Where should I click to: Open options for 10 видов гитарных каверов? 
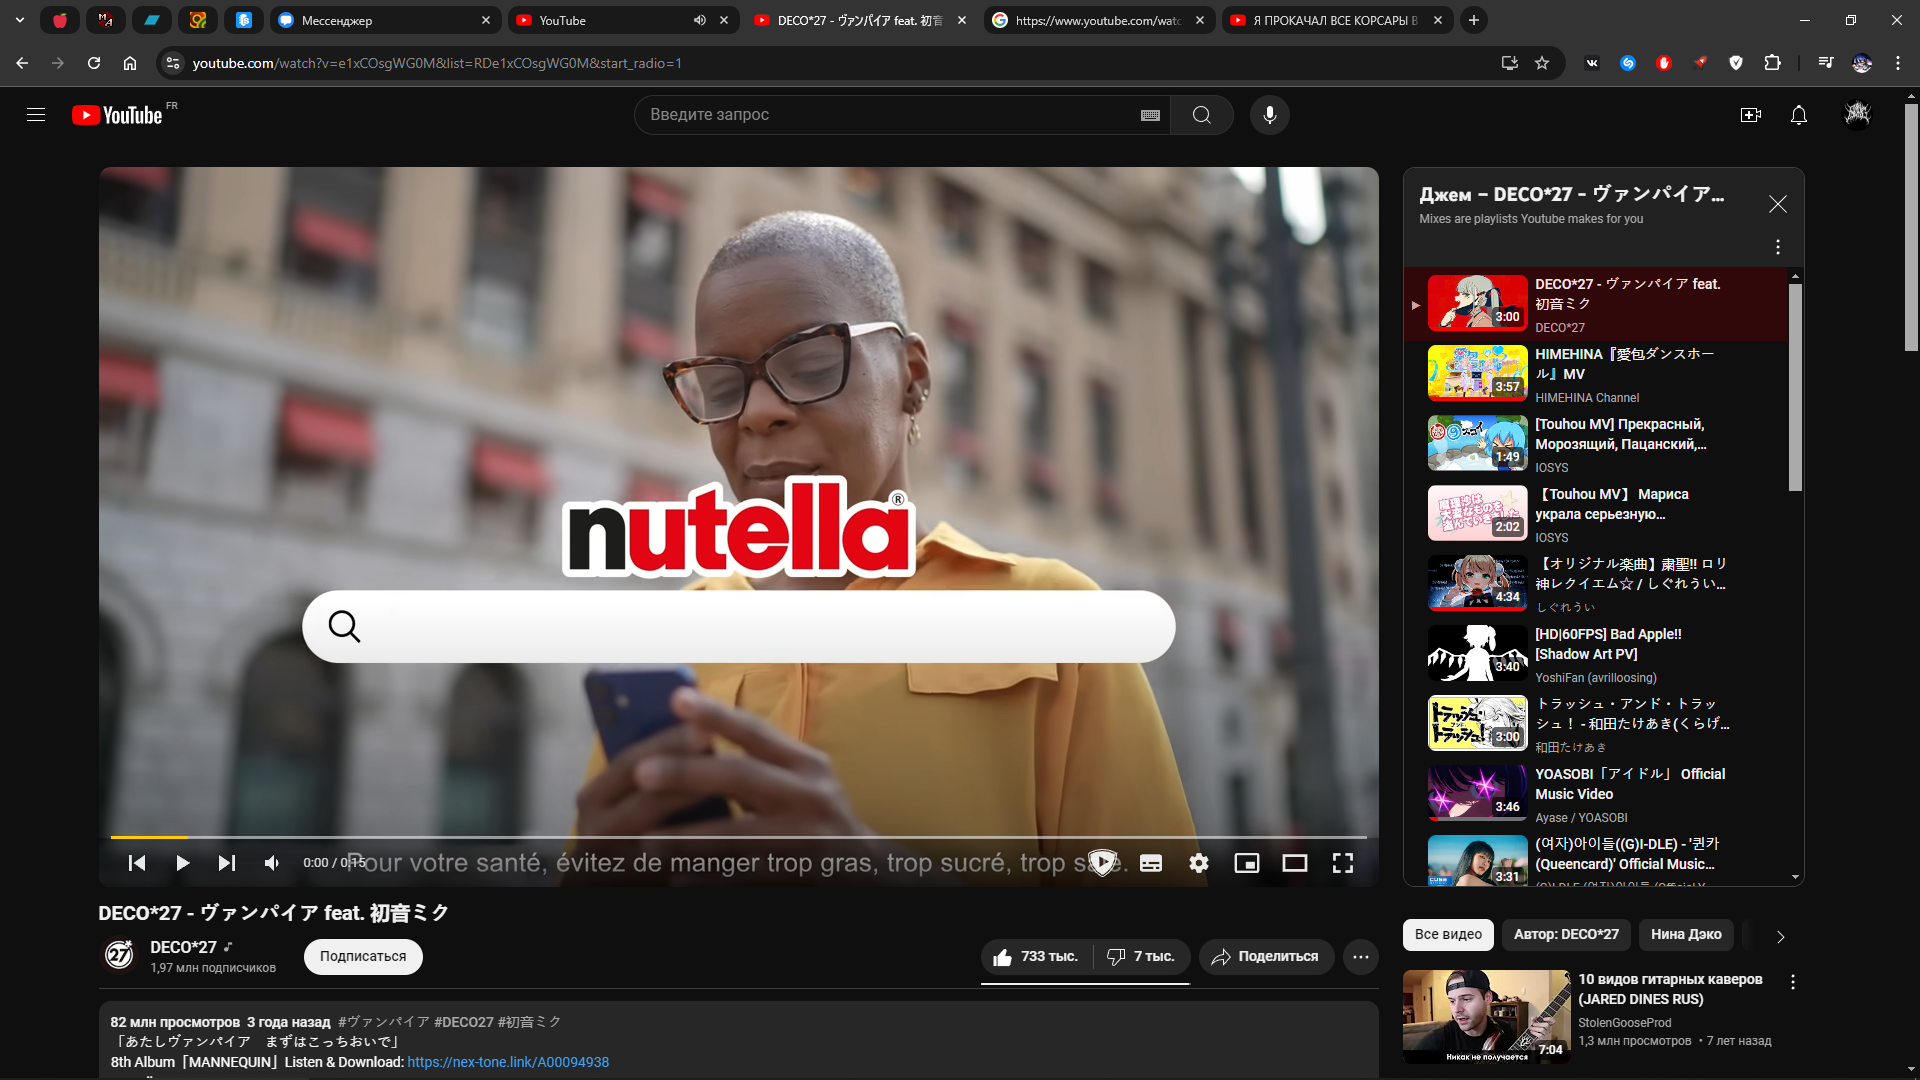coord(1792,982)
